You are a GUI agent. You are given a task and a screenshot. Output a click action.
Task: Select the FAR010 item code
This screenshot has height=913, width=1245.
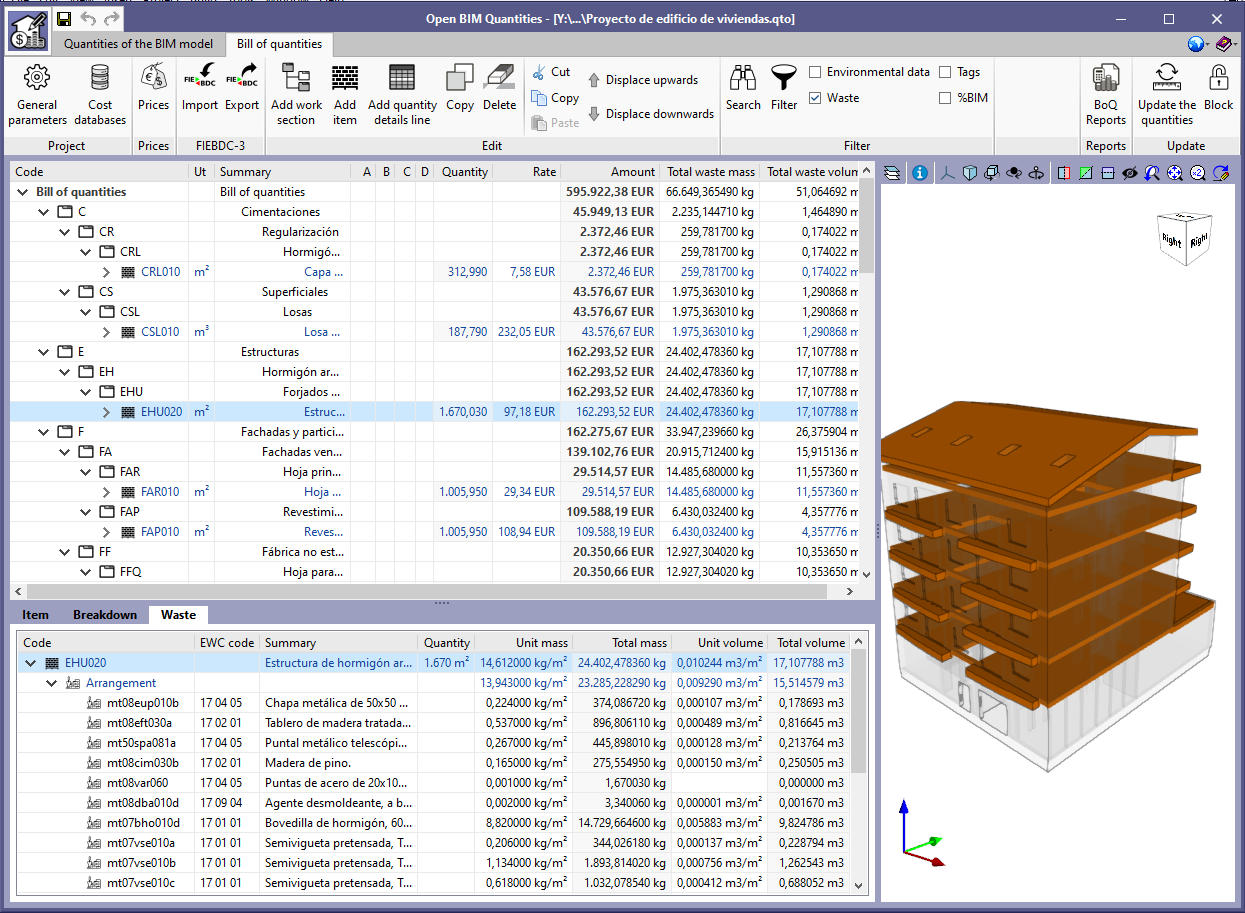[x=160, y=492]
